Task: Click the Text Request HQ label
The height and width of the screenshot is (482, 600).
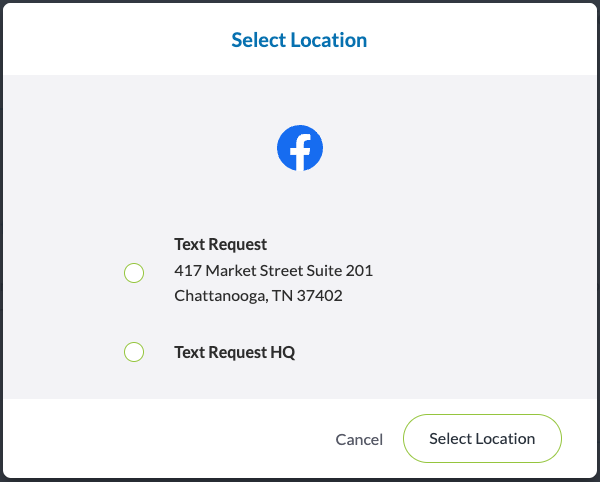Action: pos(234,352)
